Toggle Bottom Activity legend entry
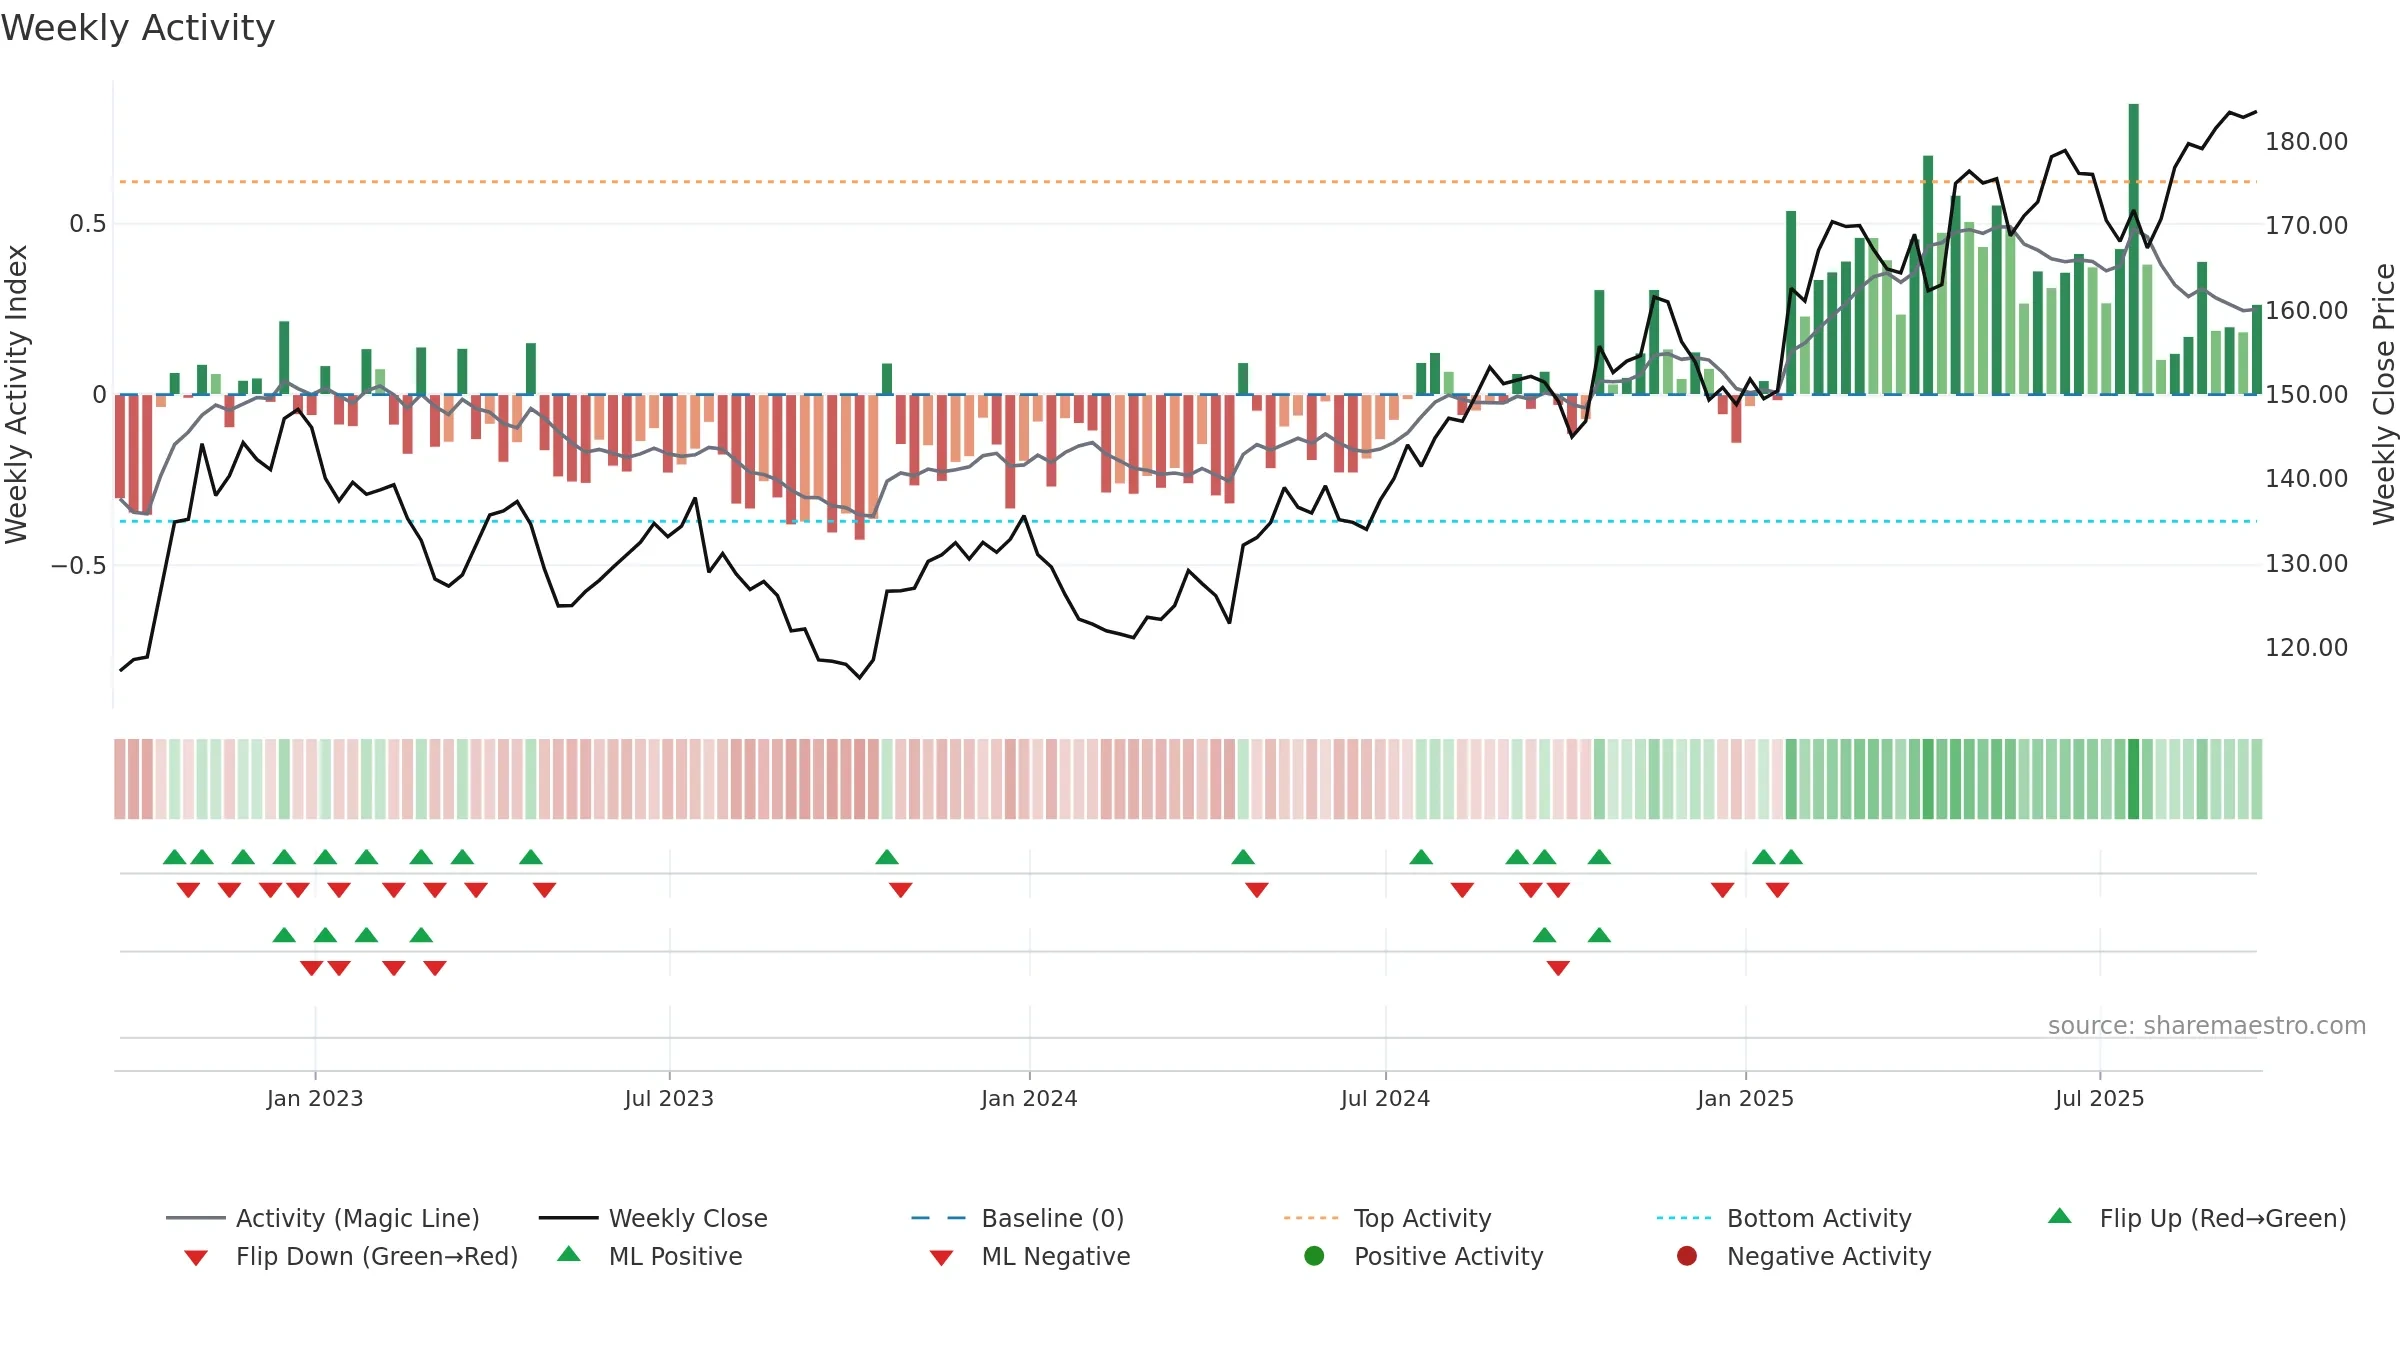The width and height of the screenshot is (2400, 1350). tap(1784, 1218)
